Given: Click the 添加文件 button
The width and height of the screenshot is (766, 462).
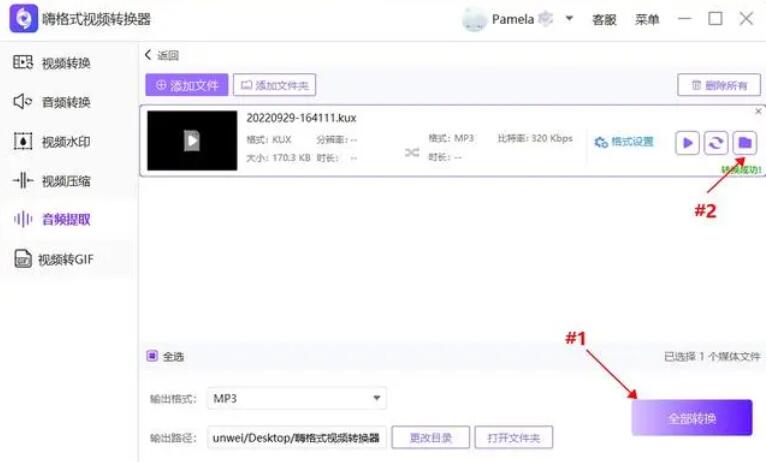Looking at the screenshot, I should coord(187,85).
